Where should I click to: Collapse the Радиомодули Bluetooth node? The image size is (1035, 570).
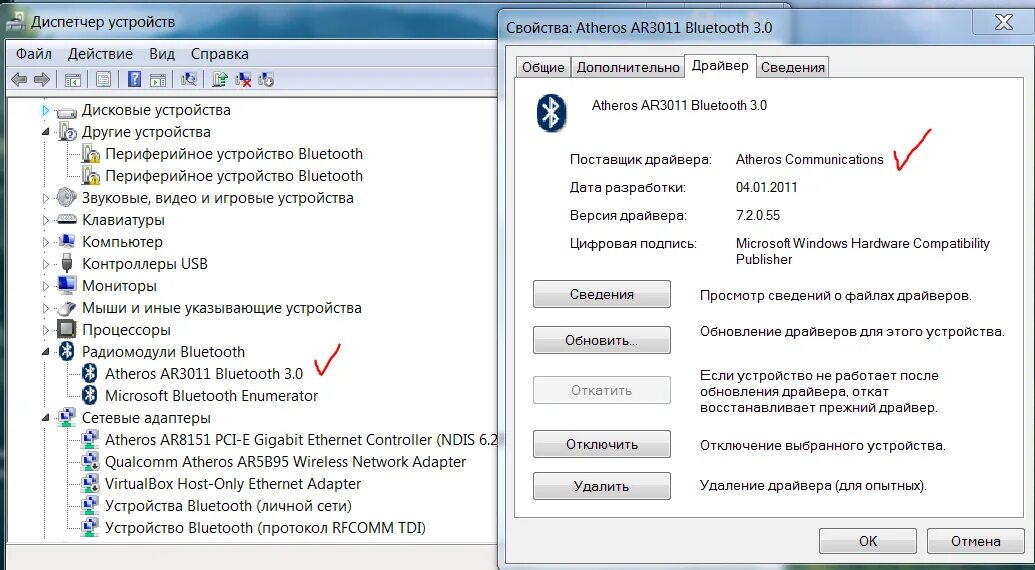click(x=46, y=352)
